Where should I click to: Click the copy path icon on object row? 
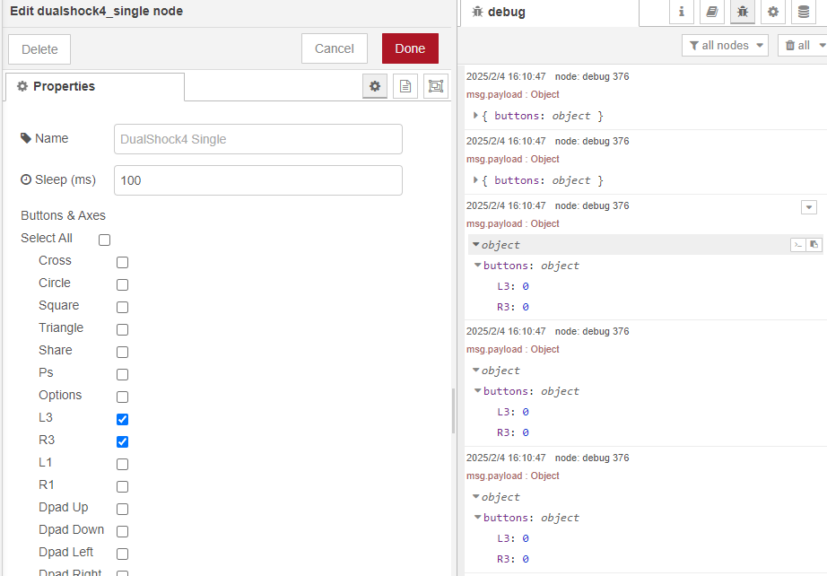click(x=798, y=245)
